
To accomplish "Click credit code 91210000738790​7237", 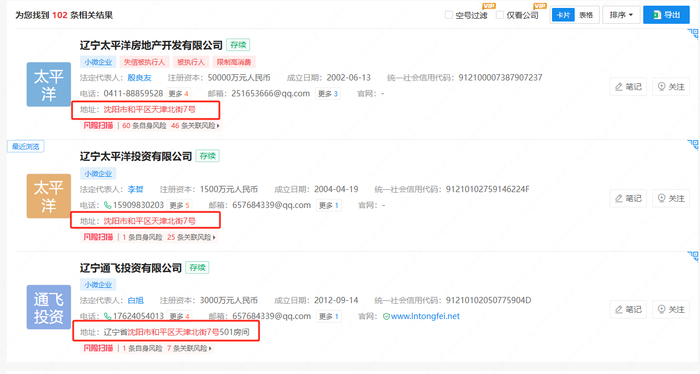I will pos(500,78).
